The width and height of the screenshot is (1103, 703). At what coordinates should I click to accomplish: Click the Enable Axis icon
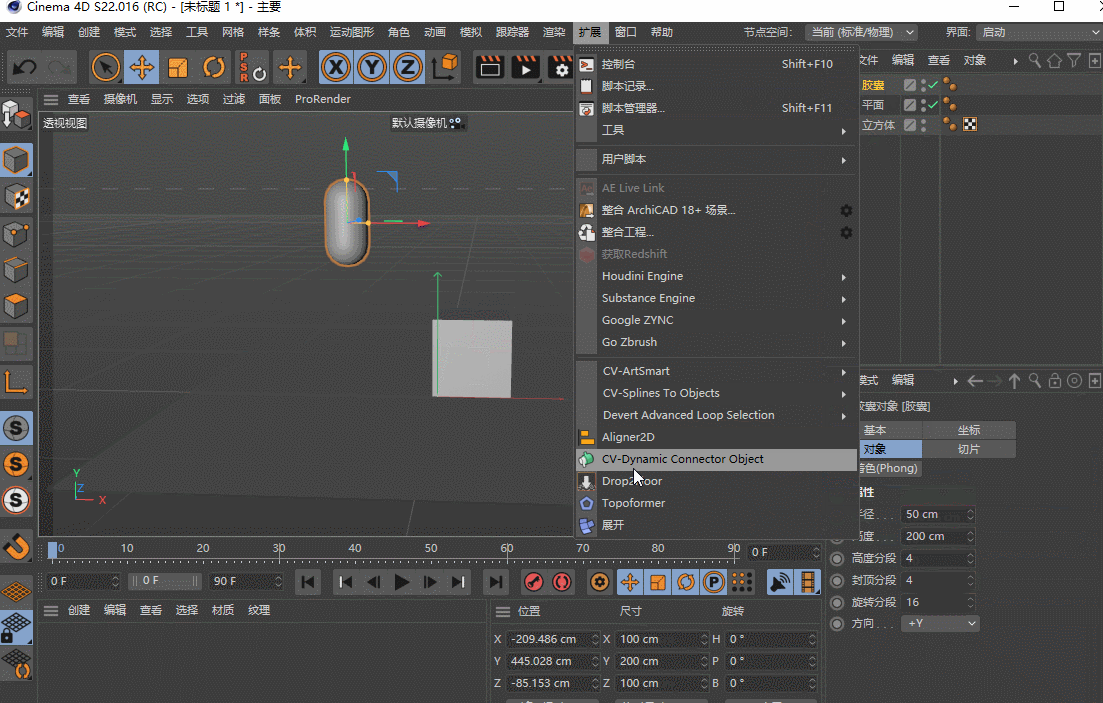[16, 382]
